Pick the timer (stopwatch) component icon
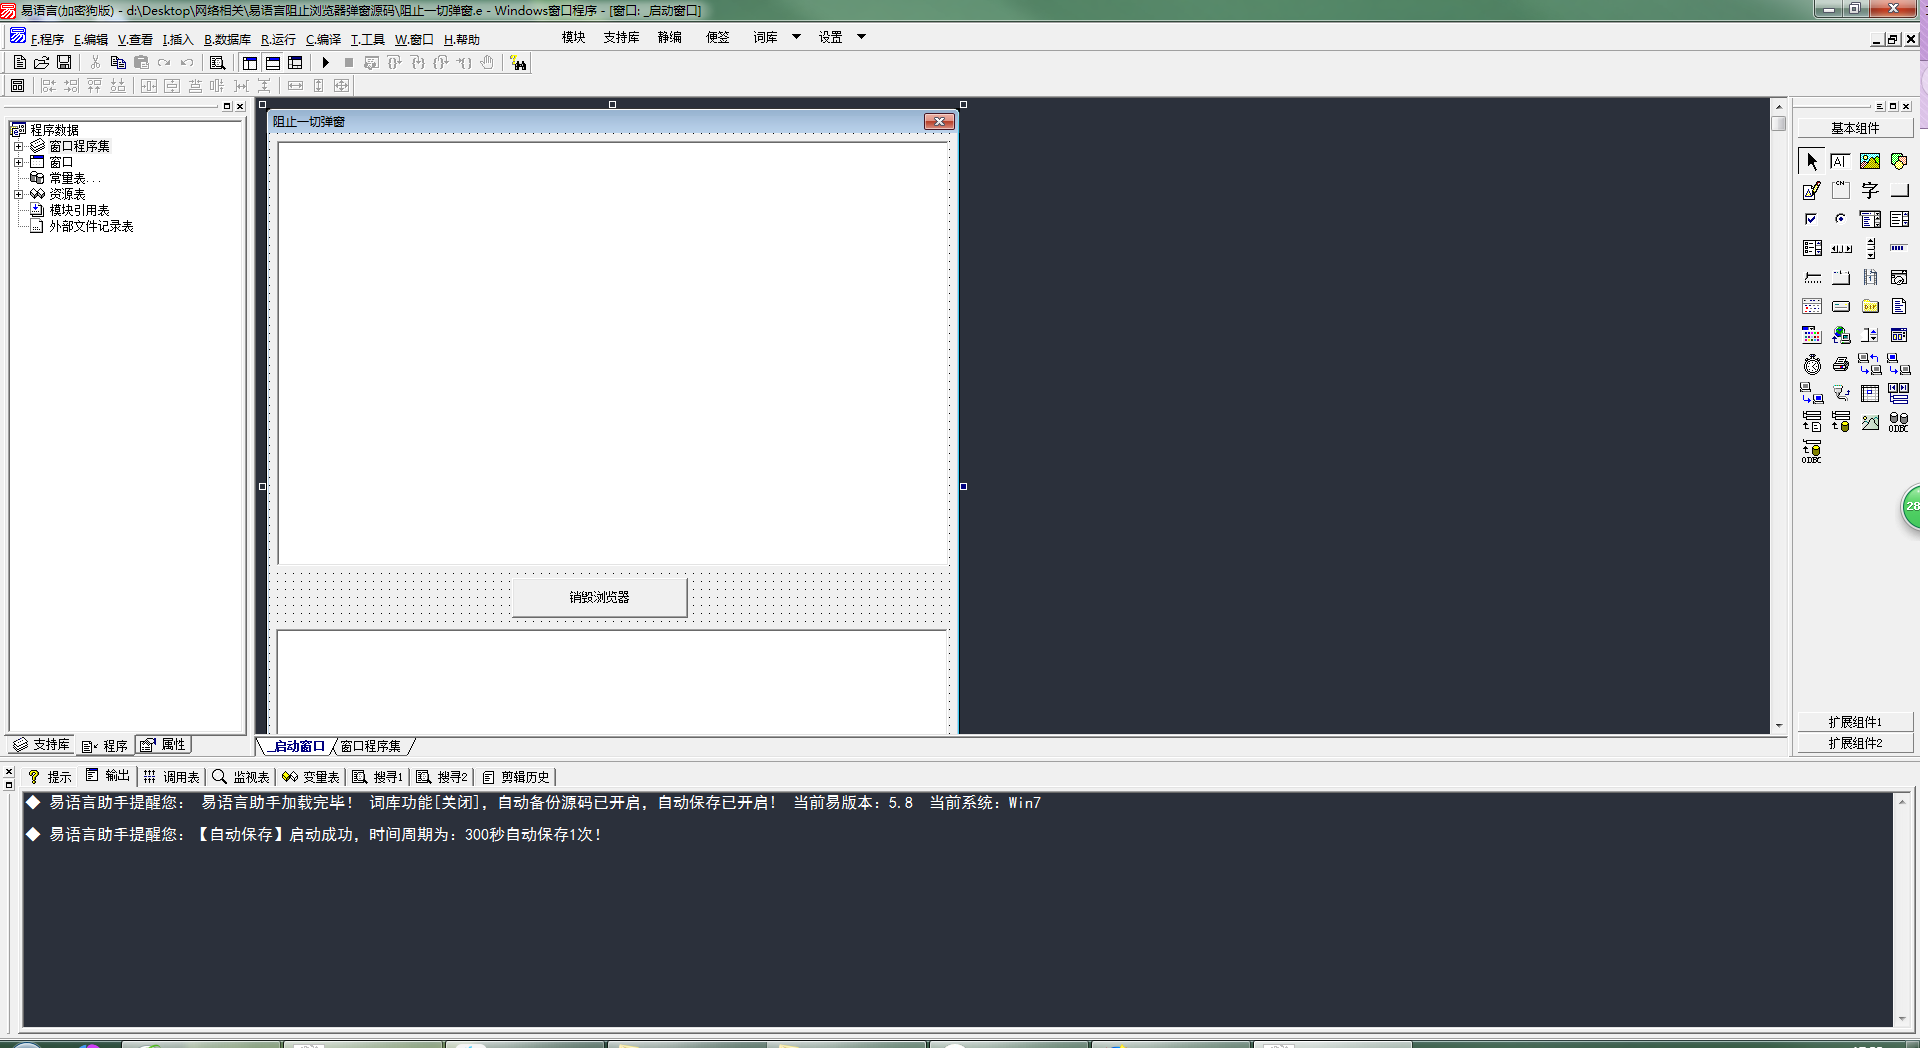 [x=1811, y=364]
